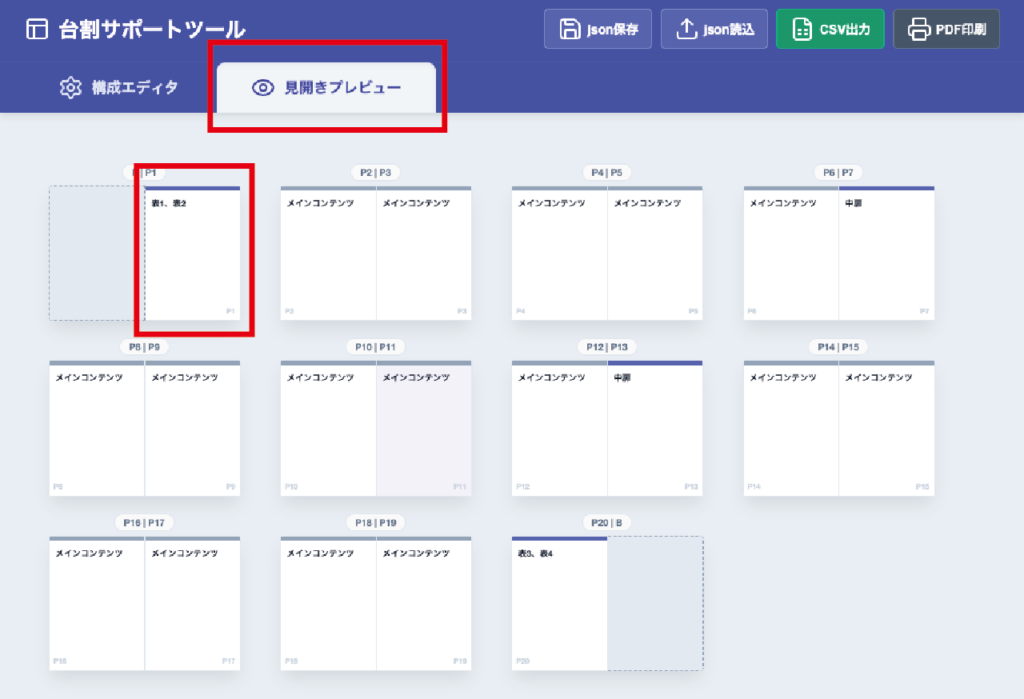1024x699 pixels.
Task: Click the spreadsheet icon on CSV出力
Action: [x=801, y=29]
